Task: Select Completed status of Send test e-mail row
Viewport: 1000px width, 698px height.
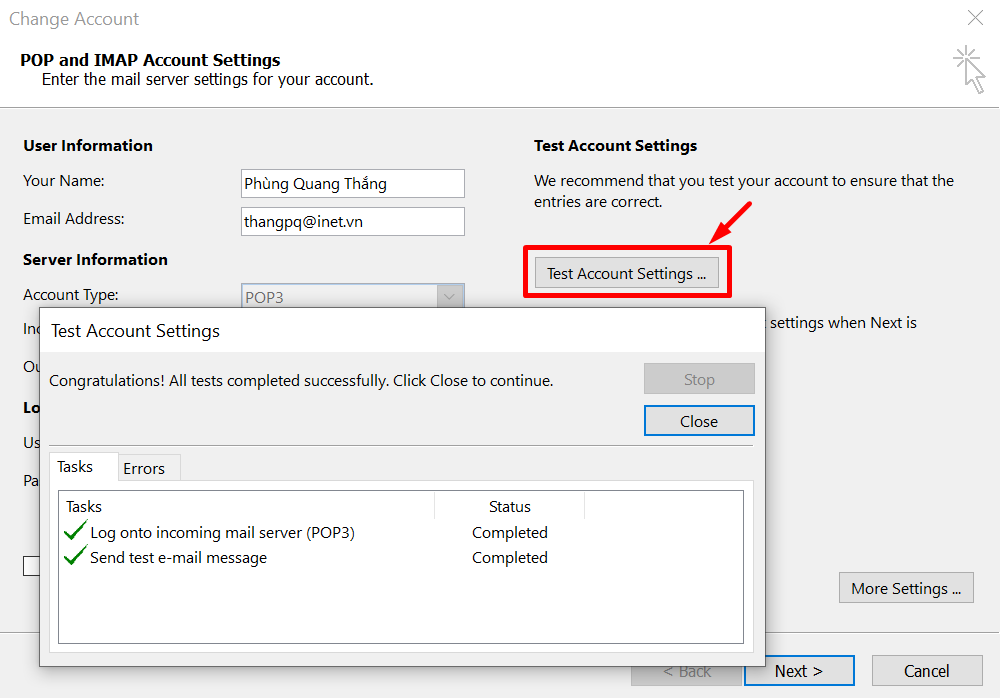Action: (509, 557)
